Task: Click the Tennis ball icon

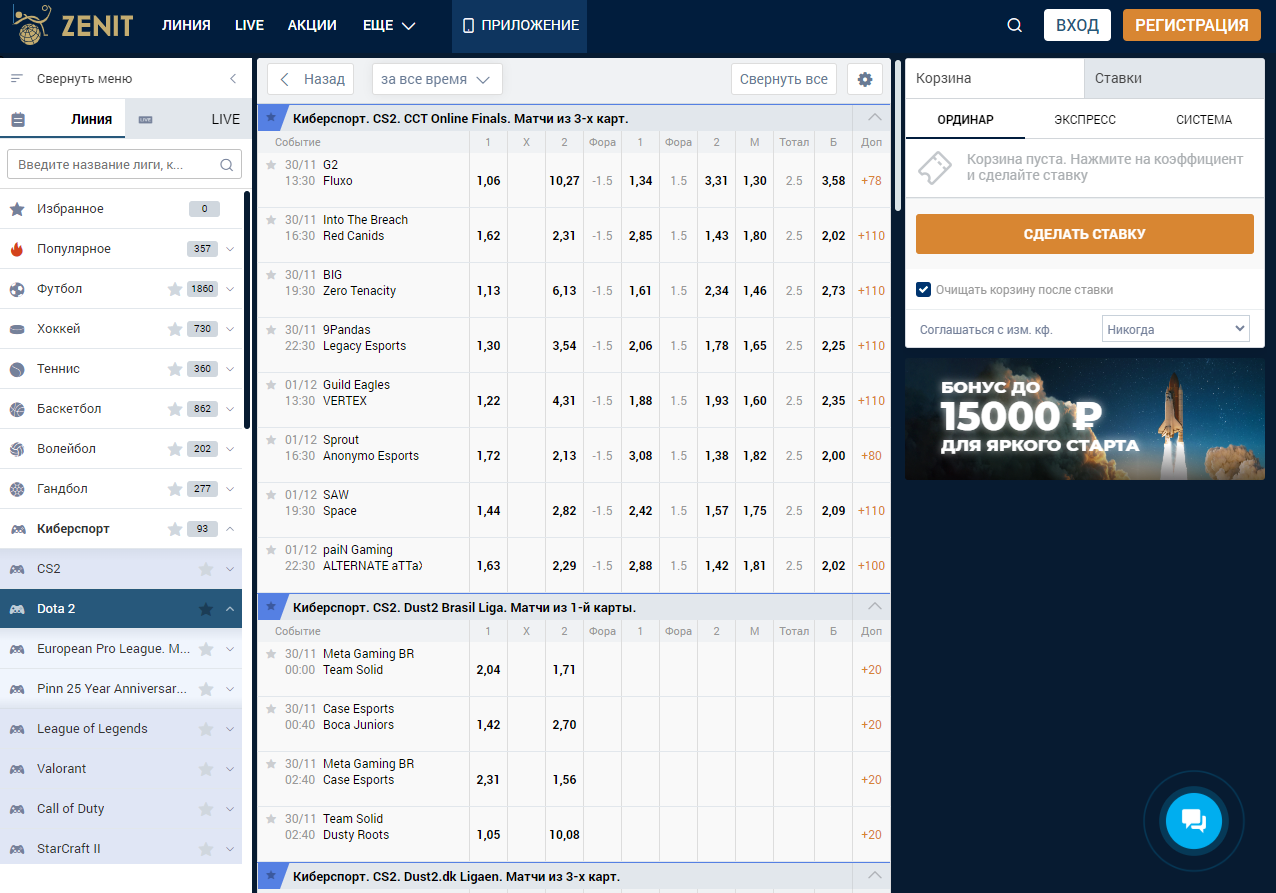Action: [17, 369]
